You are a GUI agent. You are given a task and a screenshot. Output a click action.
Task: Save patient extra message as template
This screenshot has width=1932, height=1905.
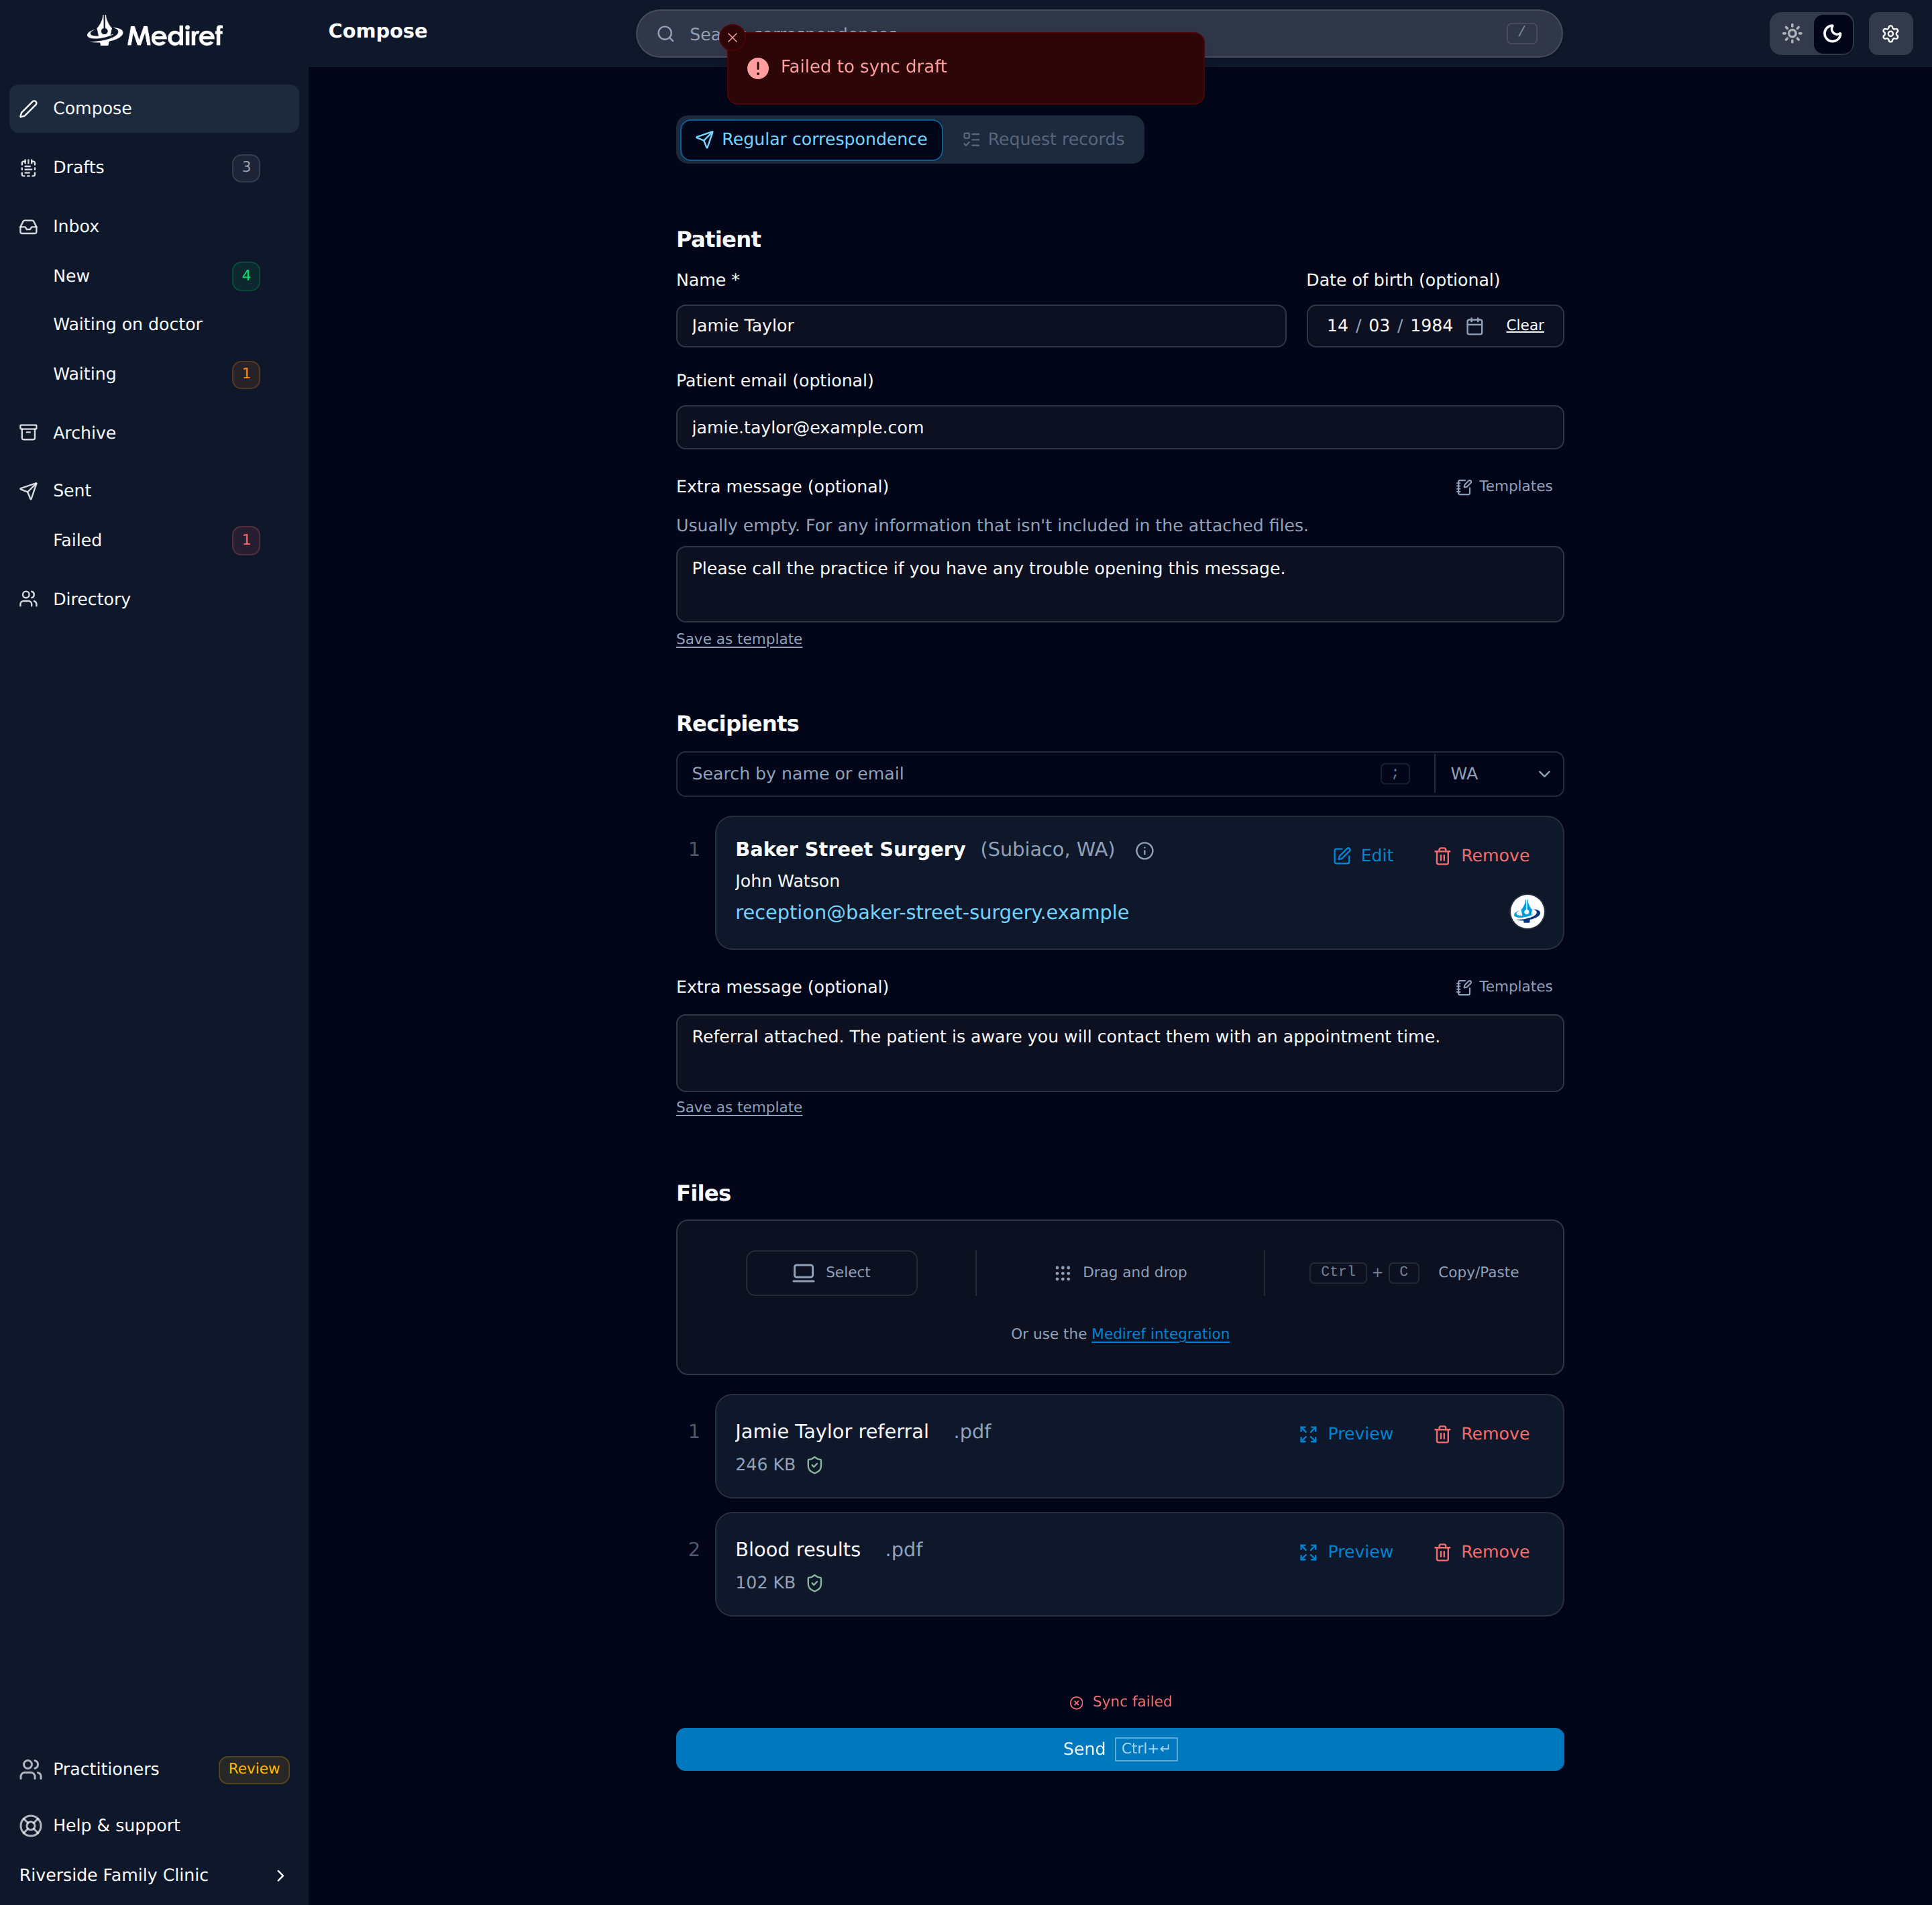tap(739, 639)
